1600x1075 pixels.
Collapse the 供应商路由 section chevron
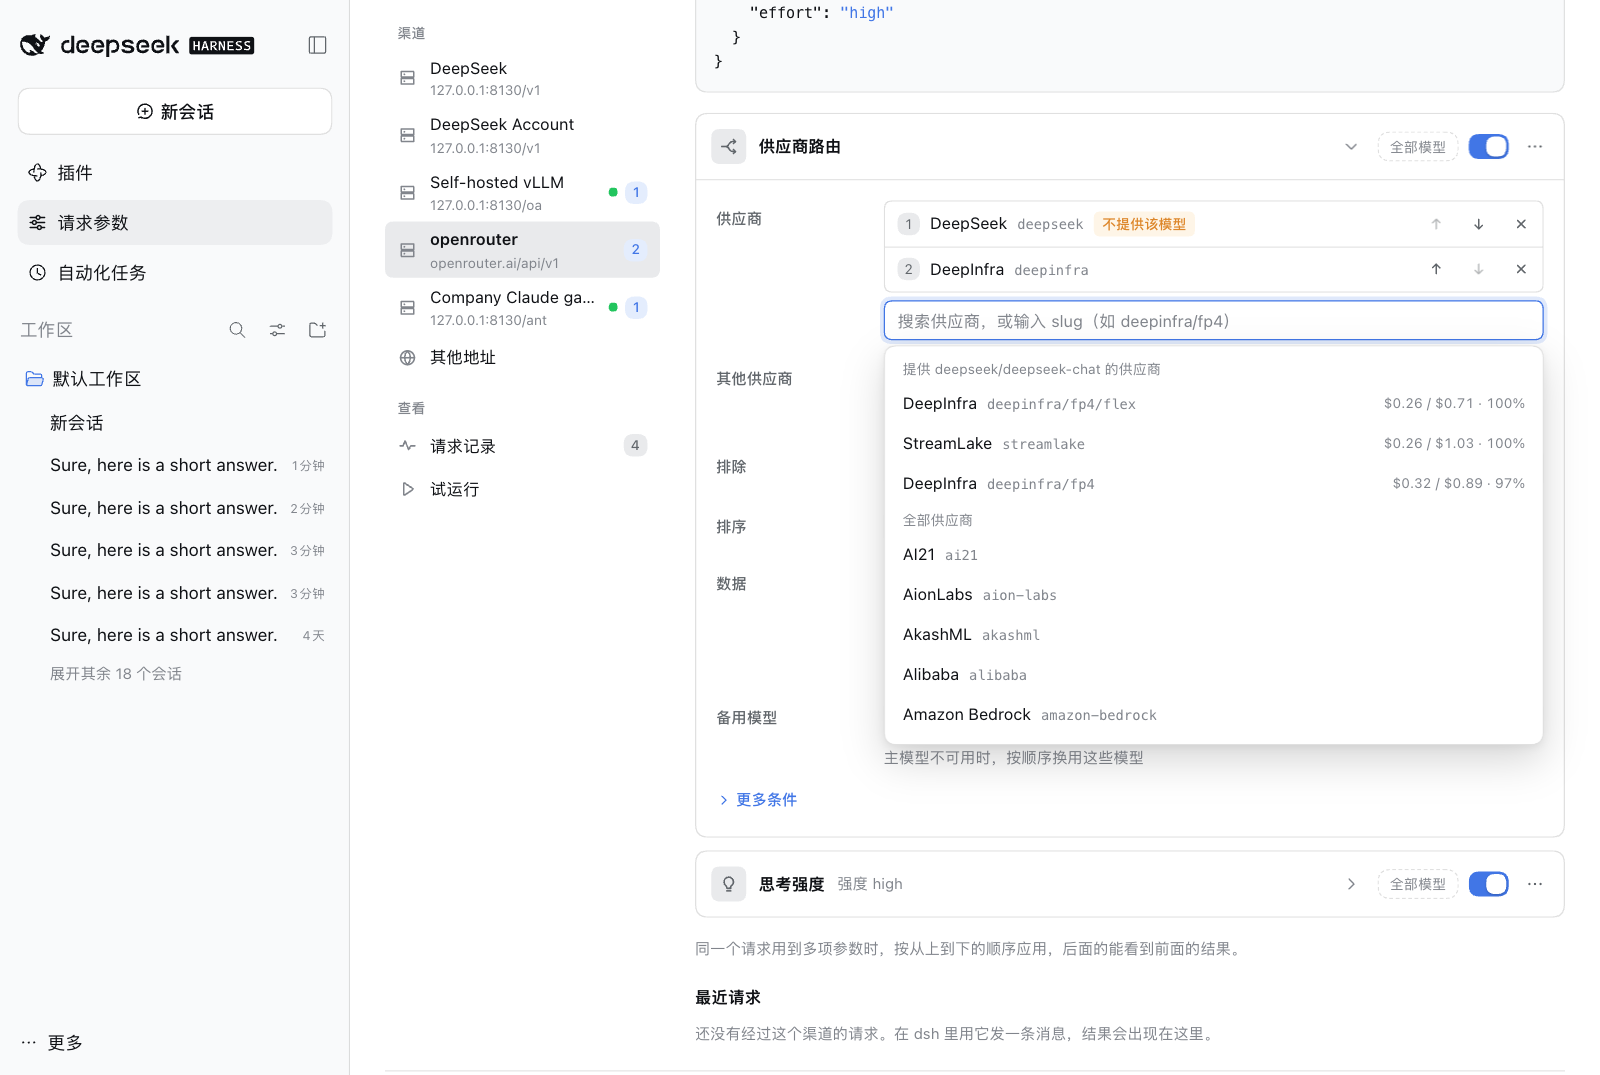(1351, 147)
